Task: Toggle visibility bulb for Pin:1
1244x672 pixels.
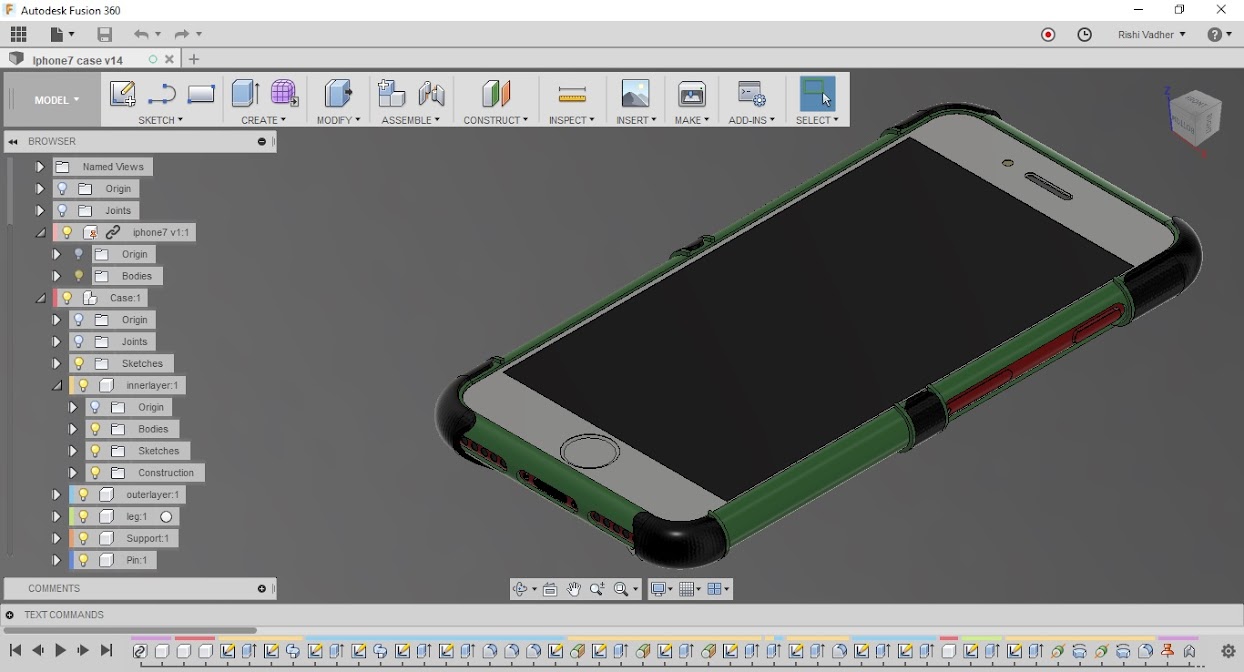Action: [x=83, y=560]
